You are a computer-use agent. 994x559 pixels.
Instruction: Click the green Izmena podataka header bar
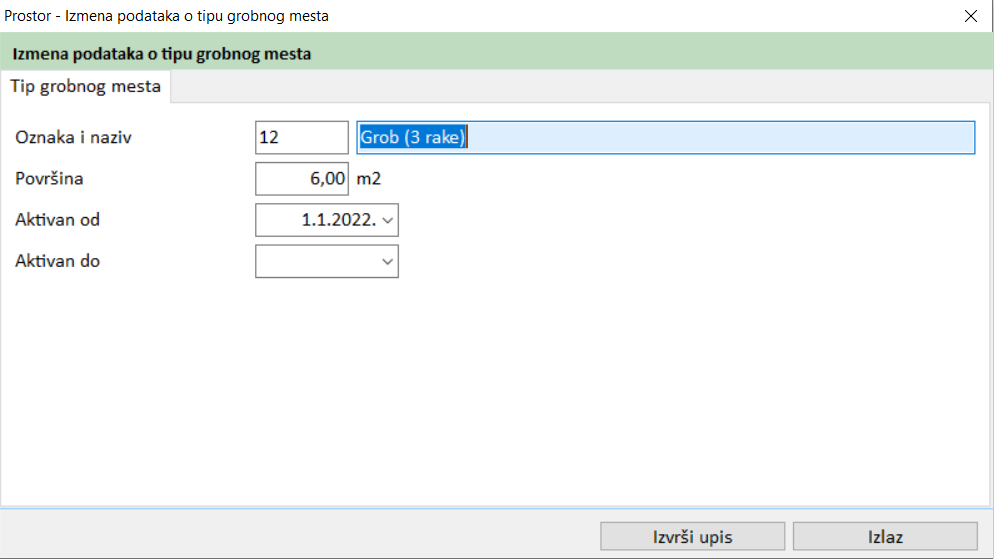tap(500, 54)
